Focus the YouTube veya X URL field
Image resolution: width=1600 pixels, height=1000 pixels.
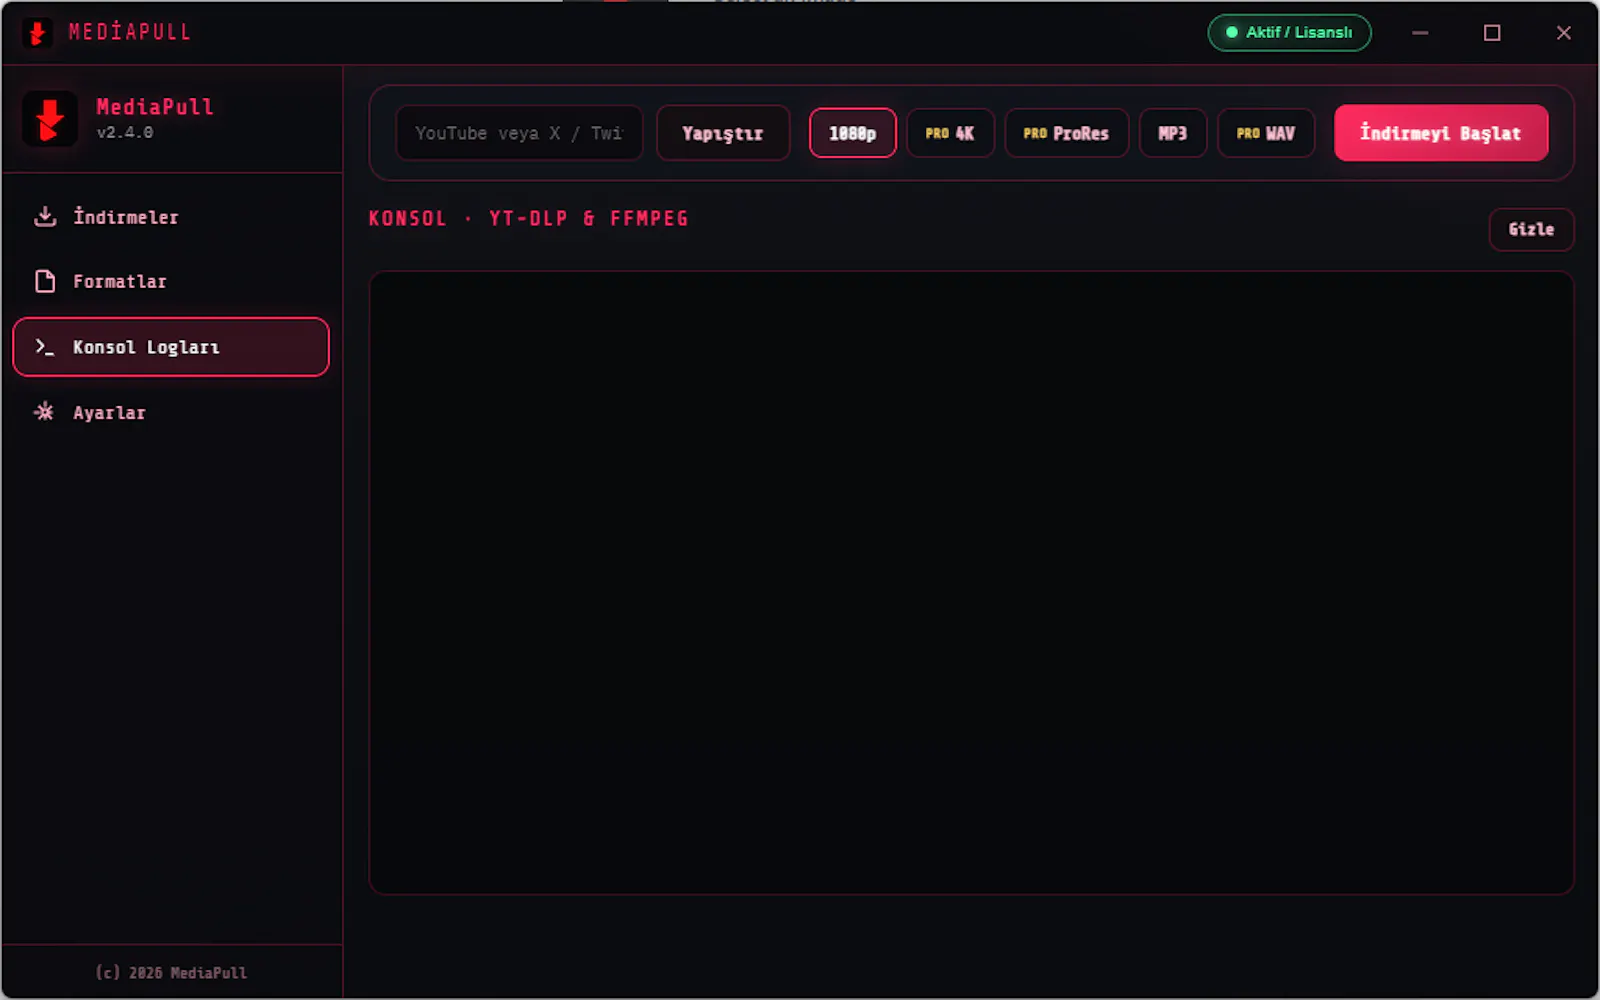[x=519, y=133]
